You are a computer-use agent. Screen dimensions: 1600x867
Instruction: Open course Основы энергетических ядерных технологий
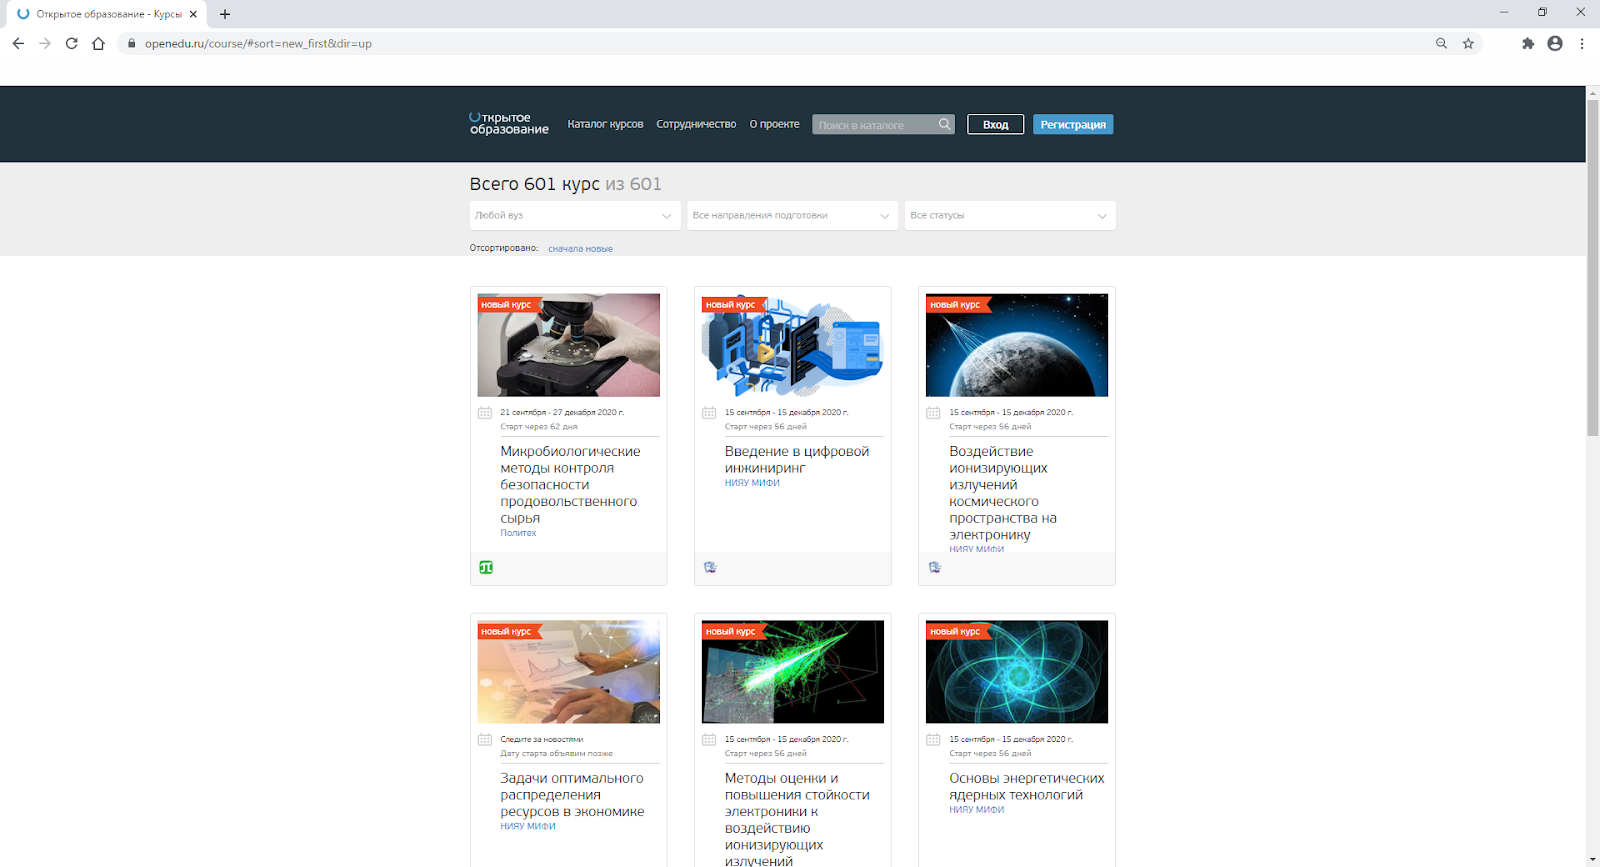(x=1027, y=786)
